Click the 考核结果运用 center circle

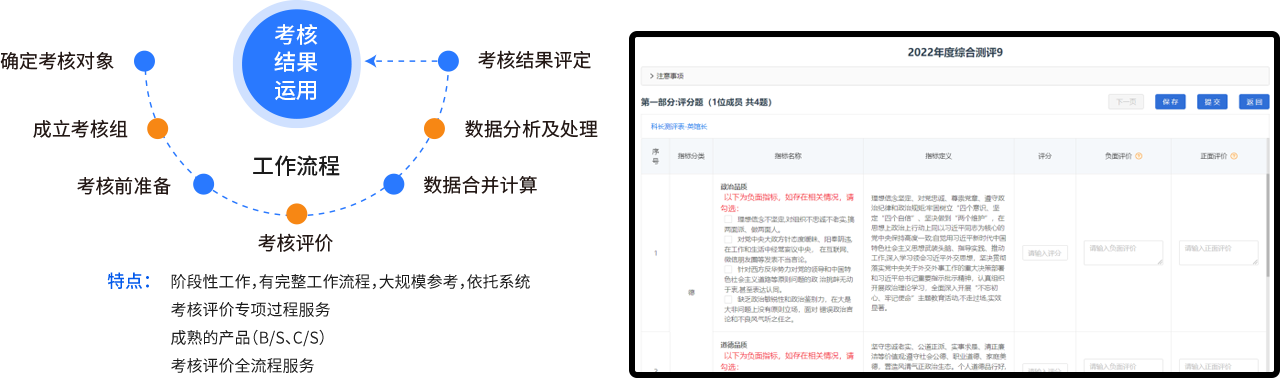pyautogui.click(x=296, y=62)
